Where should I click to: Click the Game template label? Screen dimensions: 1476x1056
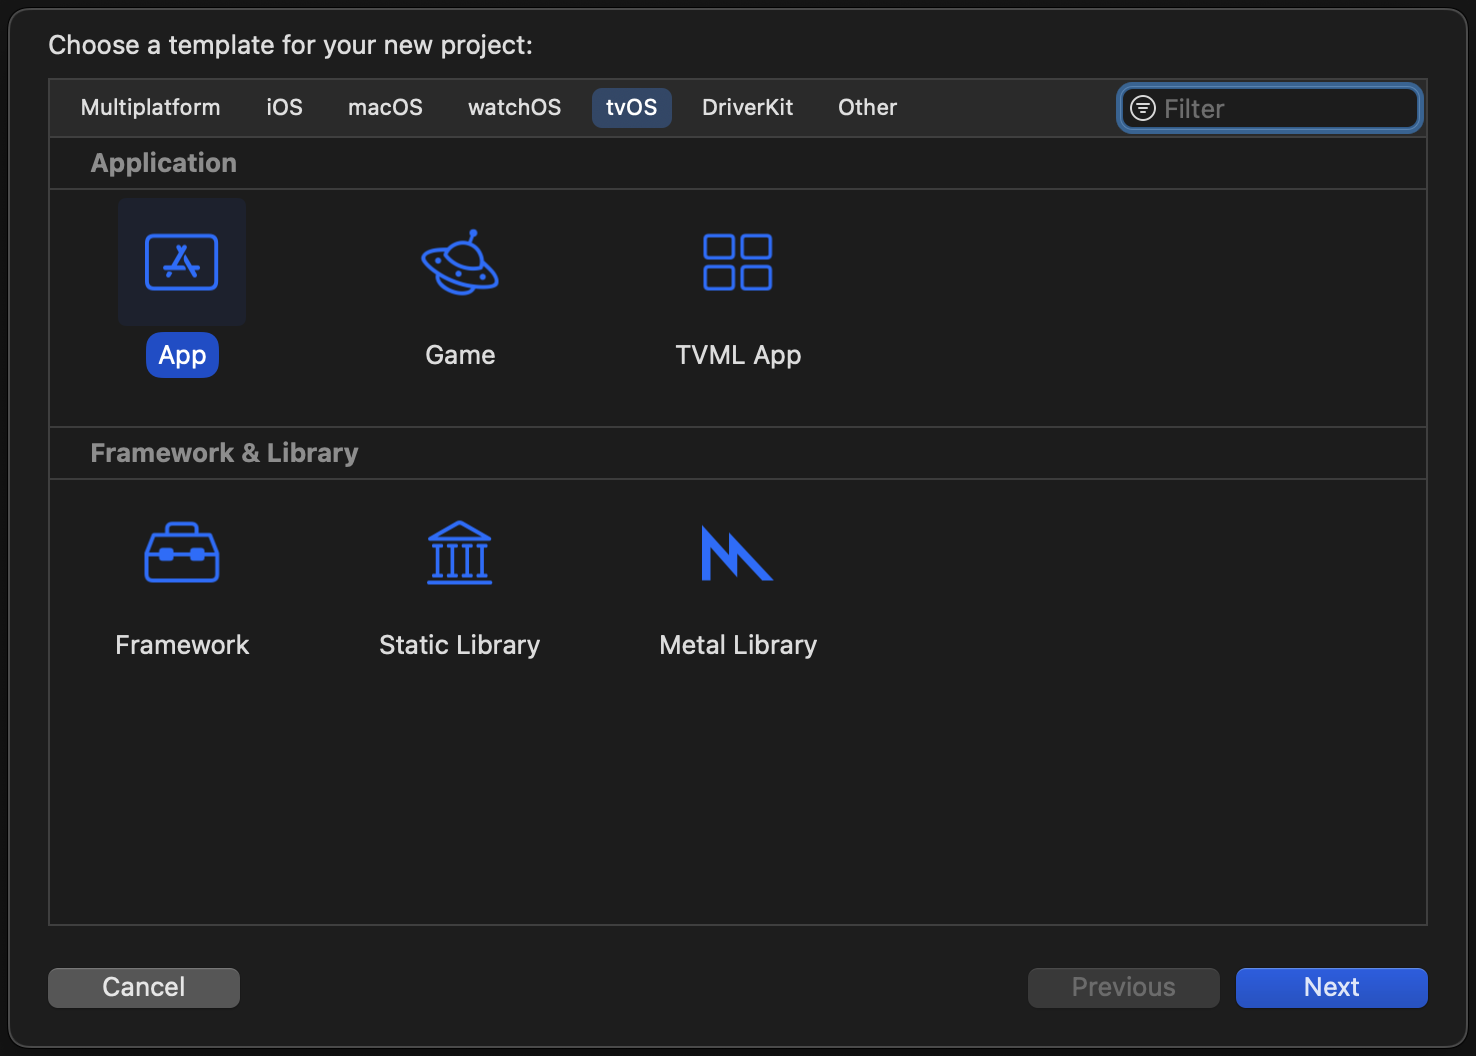tap(460, 355)
